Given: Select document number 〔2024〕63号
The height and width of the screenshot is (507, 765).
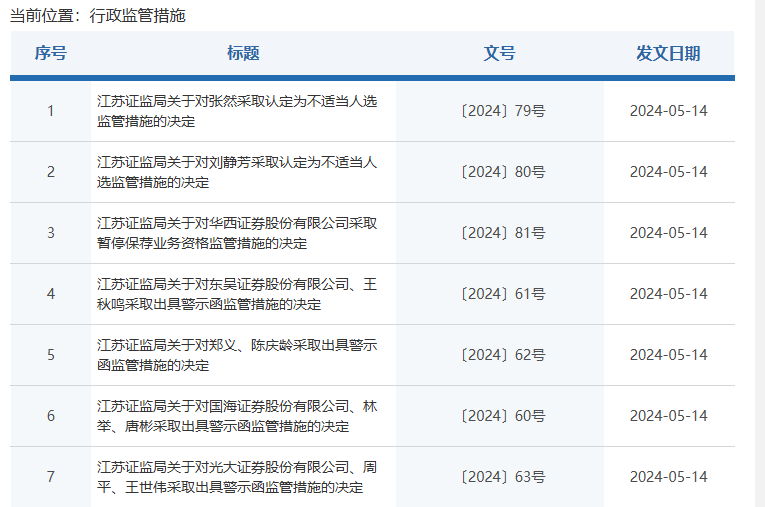Looking at the screenshot, I should pyautogui.click(x=503, y=477).
